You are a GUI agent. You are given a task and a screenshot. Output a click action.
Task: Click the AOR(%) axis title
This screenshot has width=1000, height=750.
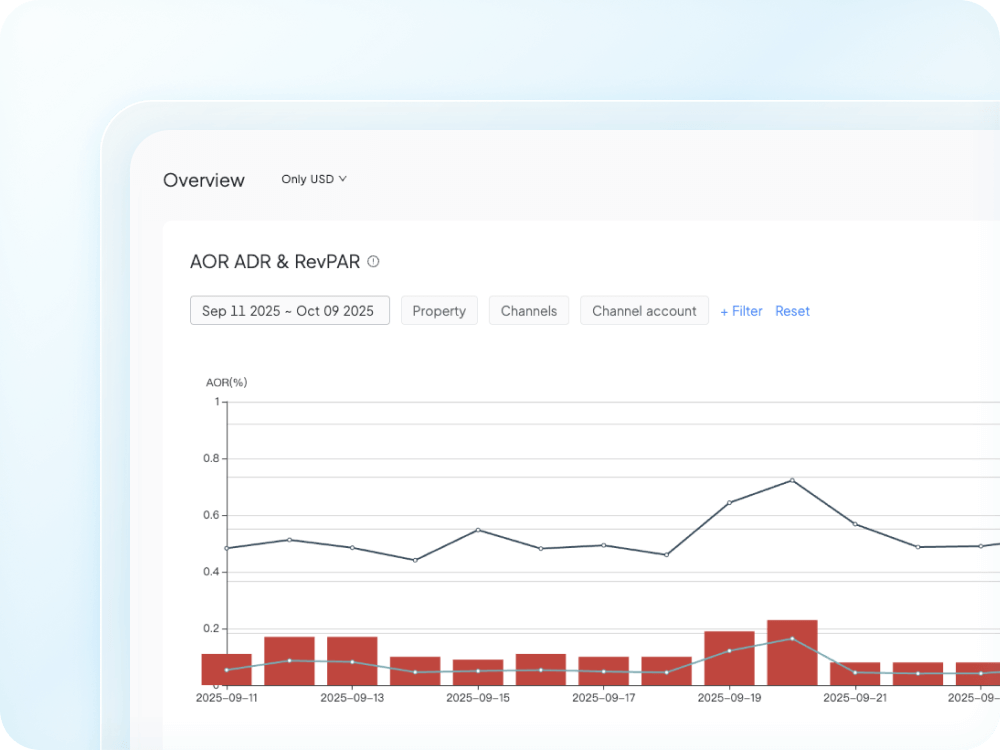coord(226,382)
